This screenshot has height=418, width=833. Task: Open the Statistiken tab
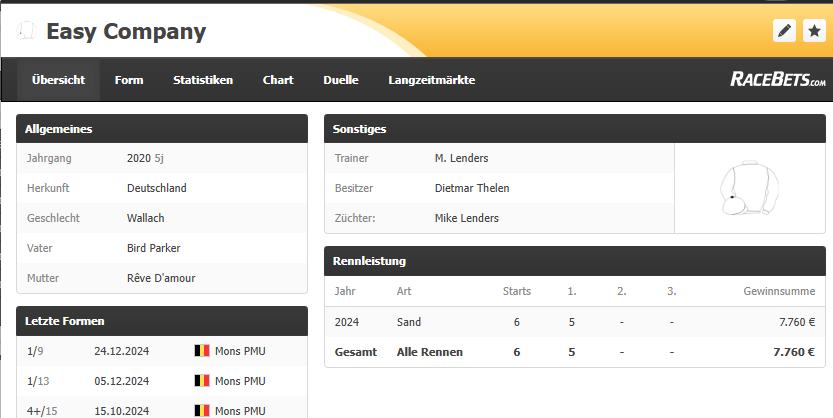point(203,80)
